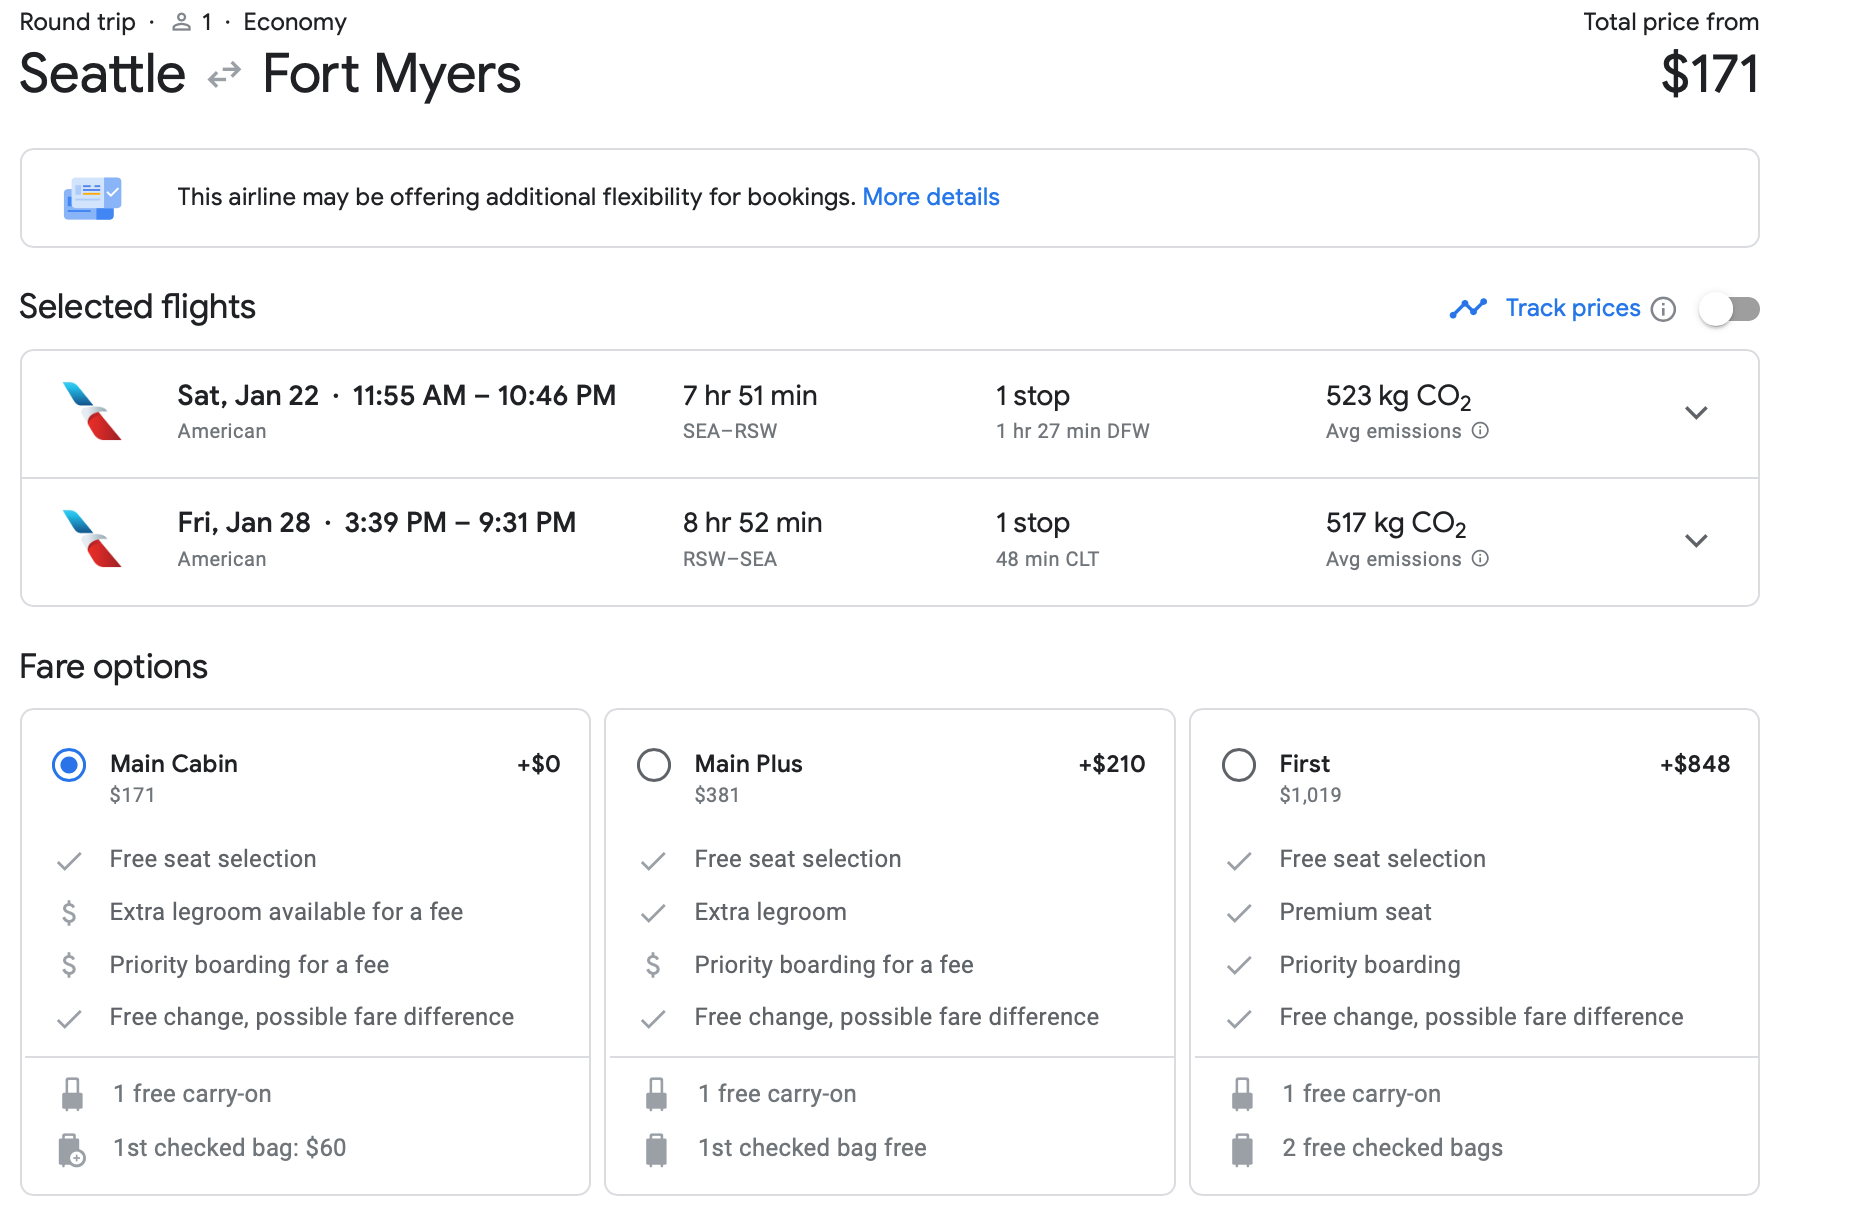Click the Track prices label
The image size is (1864, 1206).
(x=1572, y=308)
